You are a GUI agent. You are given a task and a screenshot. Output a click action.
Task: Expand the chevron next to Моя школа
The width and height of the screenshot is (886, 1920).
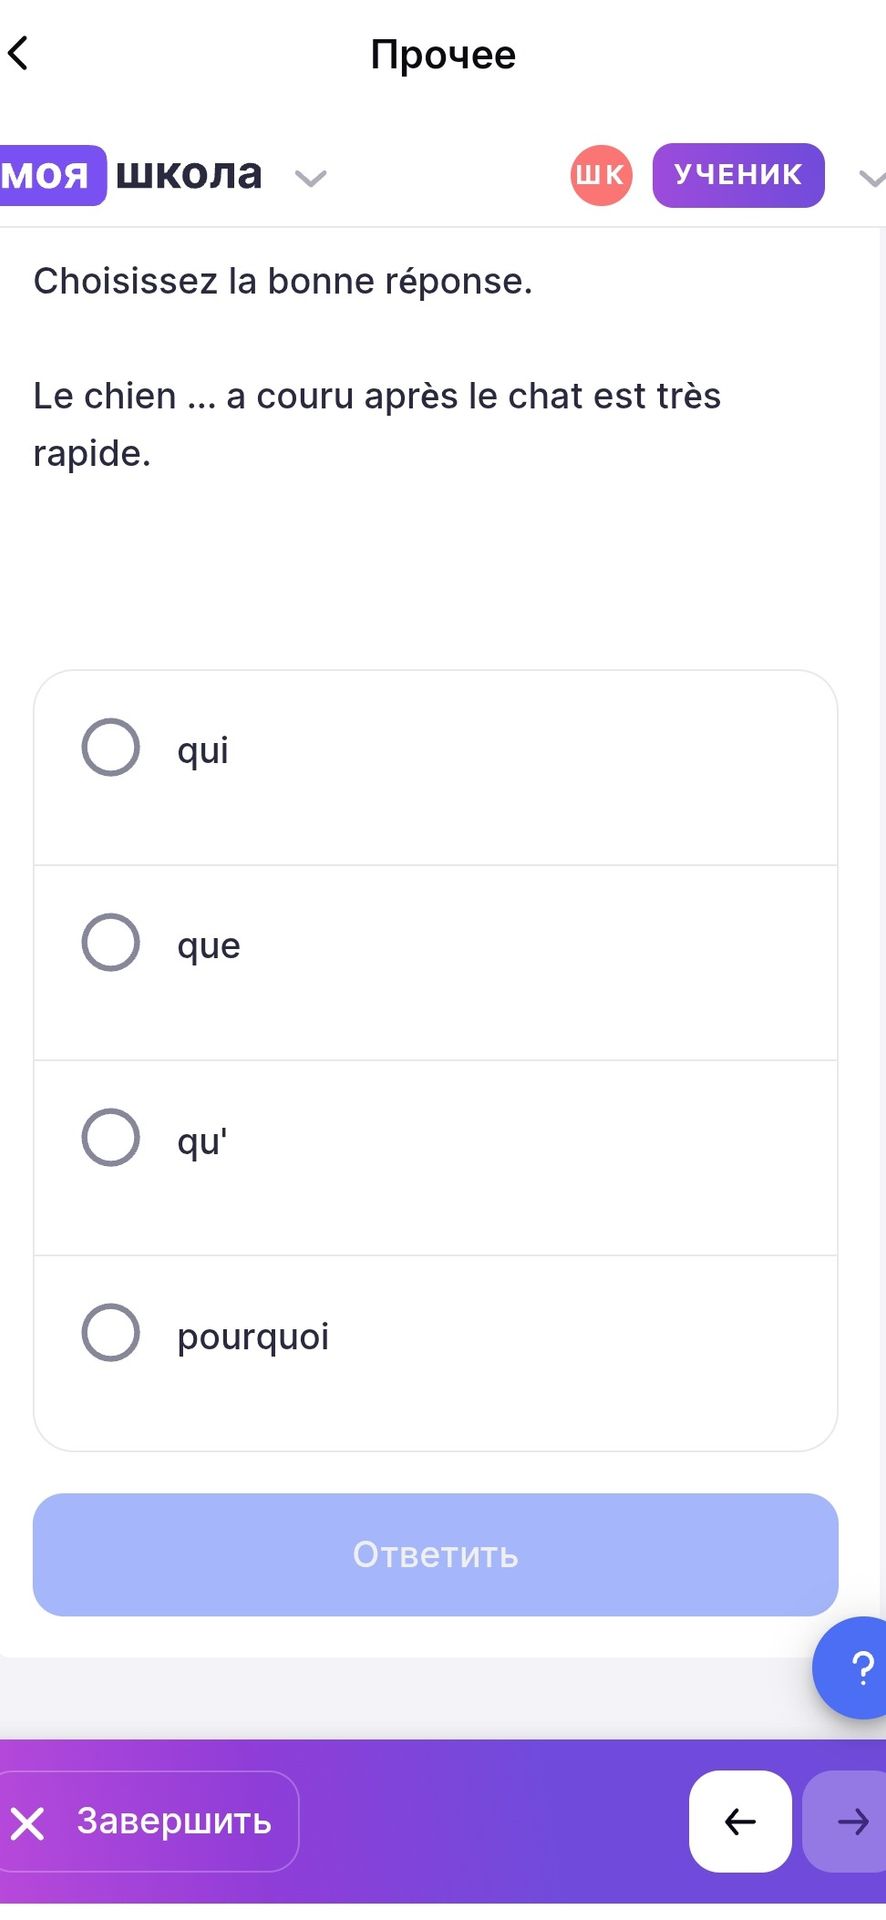311,178
